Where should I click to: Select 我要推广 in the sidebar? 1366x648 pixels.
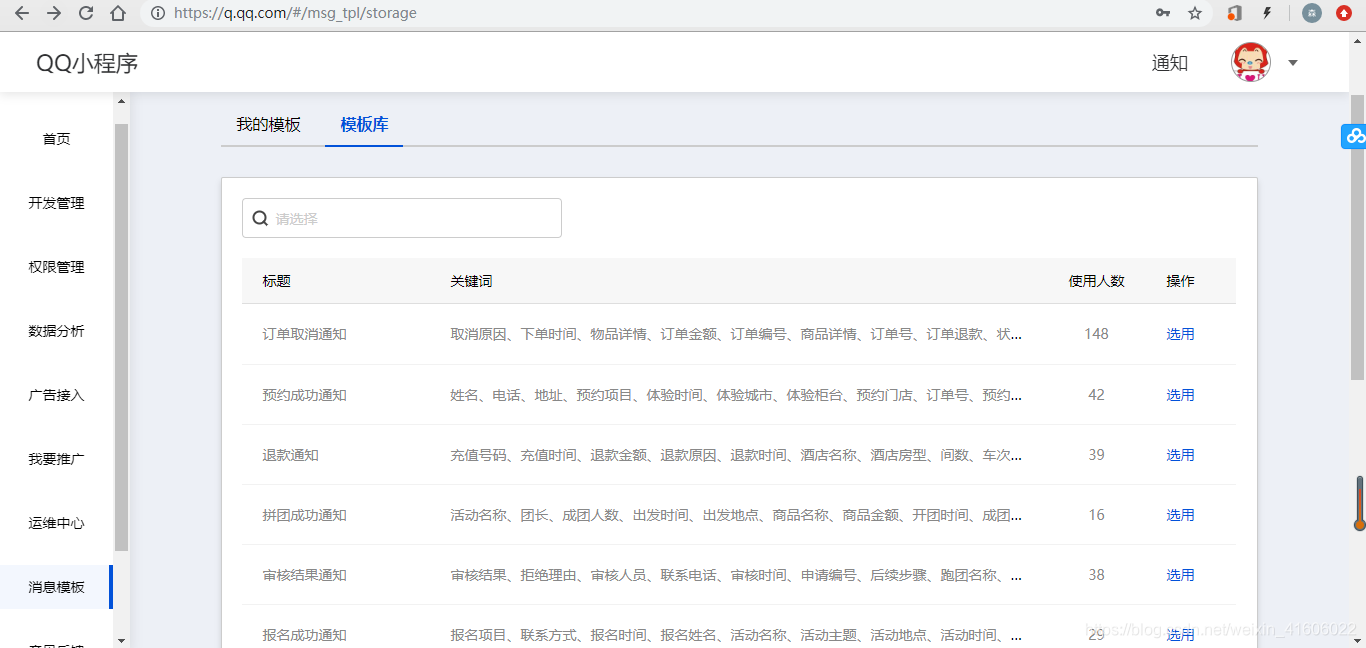click(x=57, y=459)
